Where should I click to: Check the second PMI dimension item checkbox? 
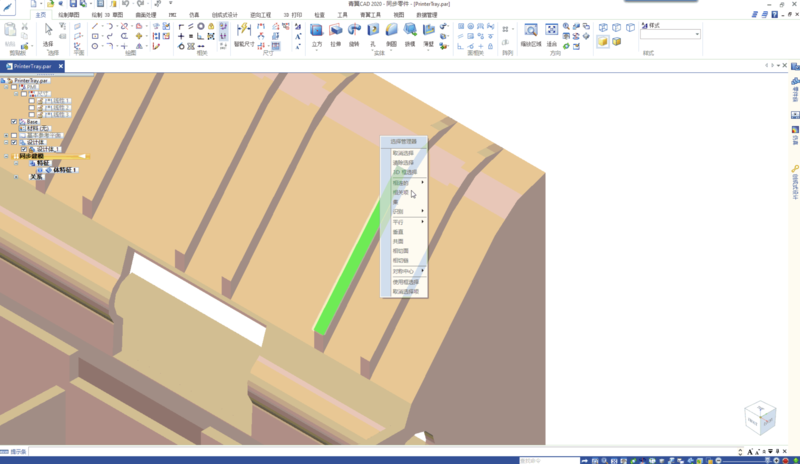tap(32, 108)
